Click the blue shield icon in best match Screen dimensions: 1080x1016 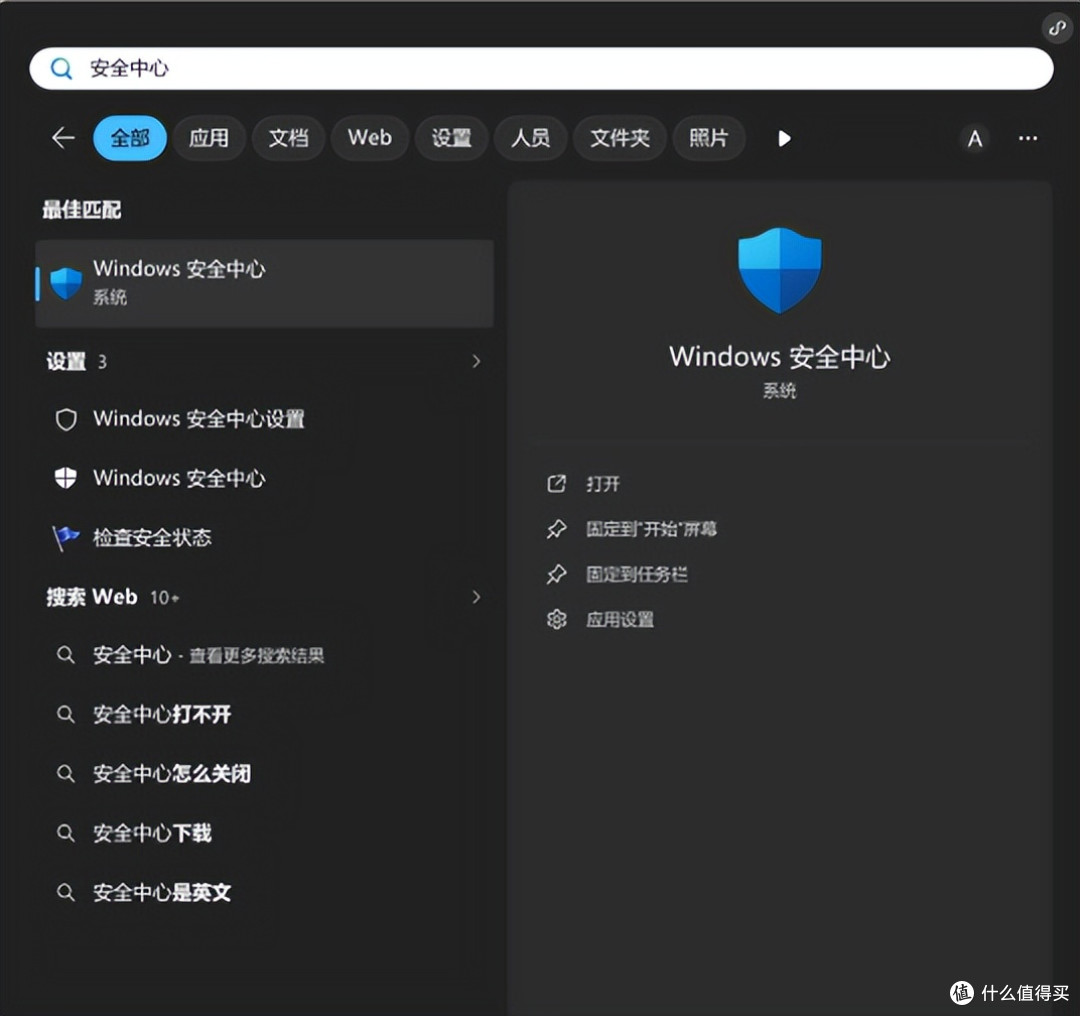[x=66, y=284]
